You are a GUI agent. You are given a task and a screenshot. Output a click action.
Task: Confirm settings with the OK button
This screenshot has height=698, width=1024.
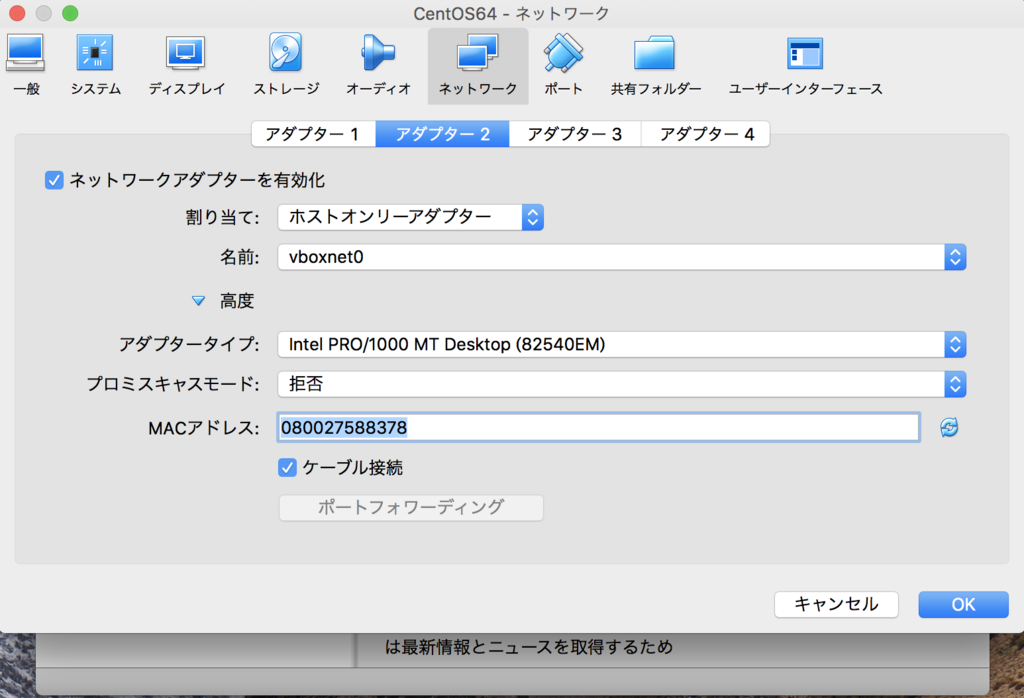click(x=963, y=605)
